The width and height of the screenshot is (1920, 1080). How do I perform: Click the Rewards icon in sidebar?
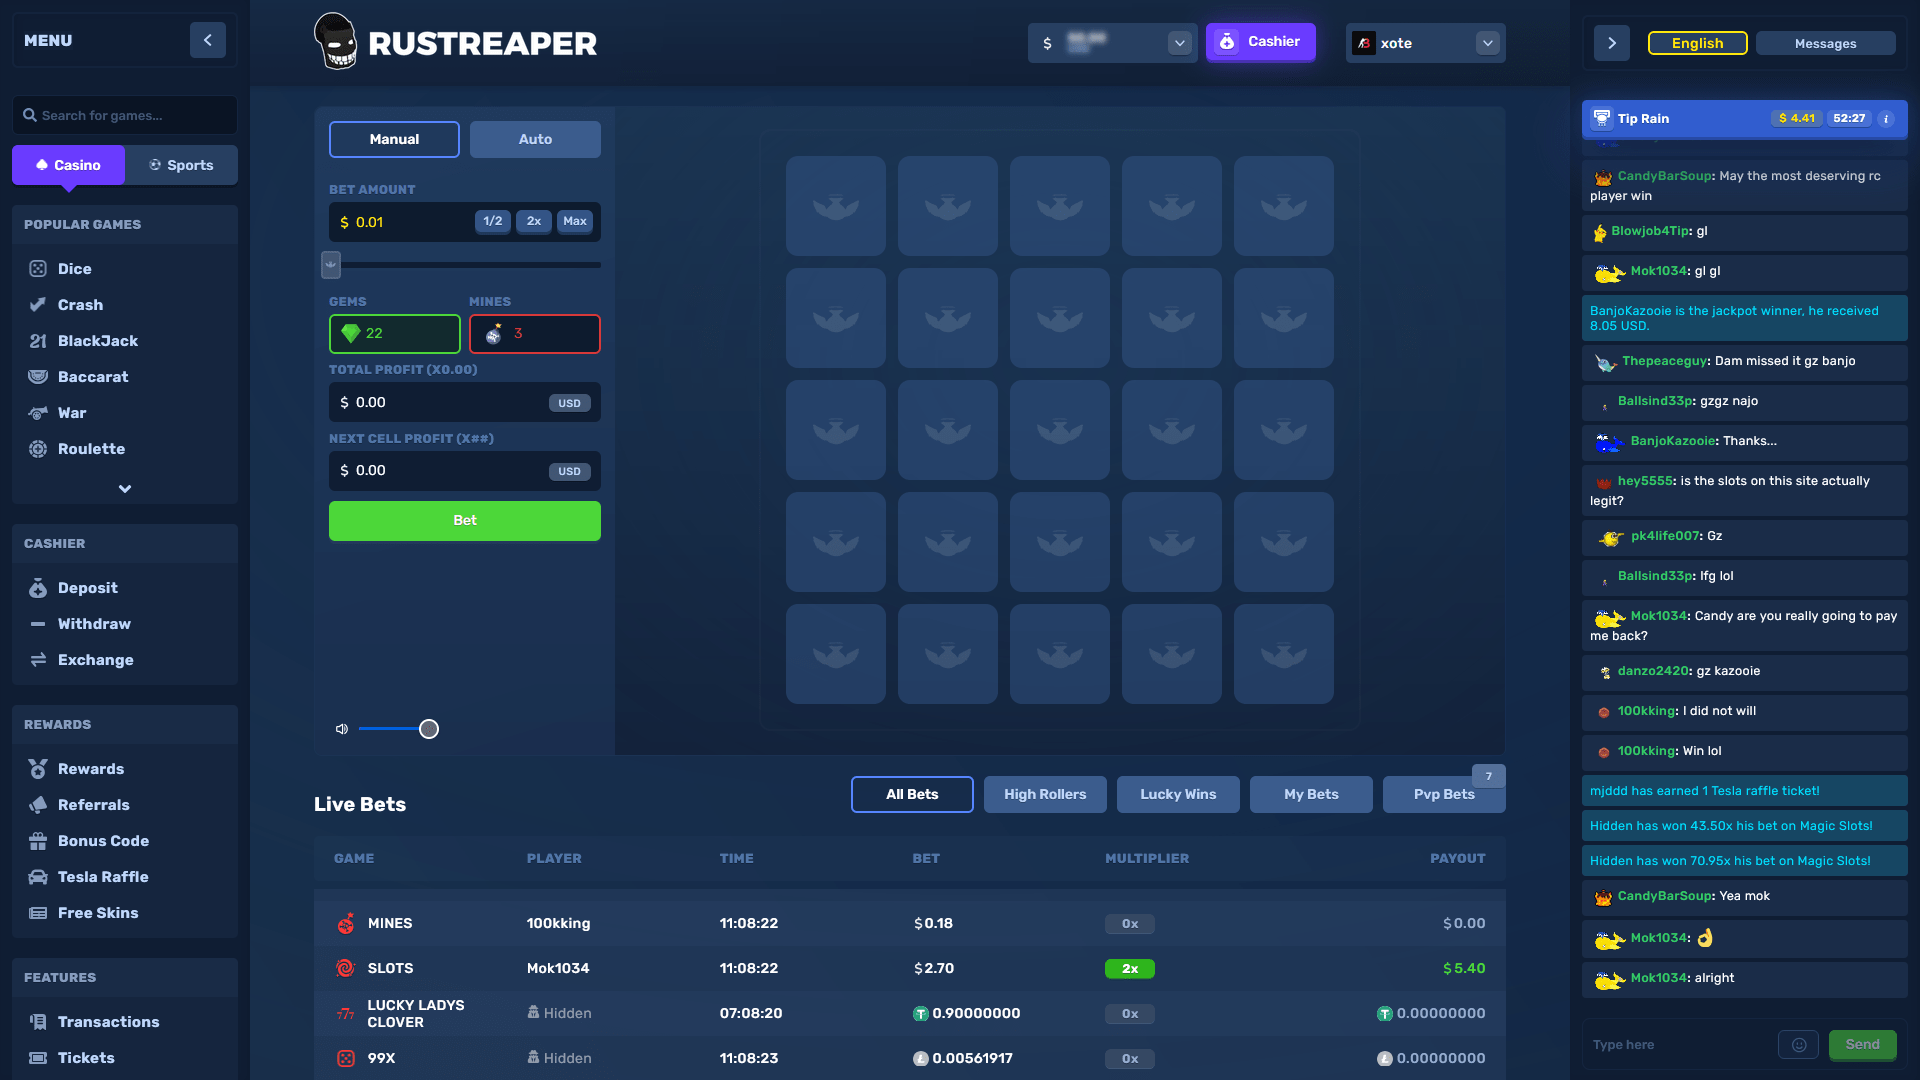(37, 767)
